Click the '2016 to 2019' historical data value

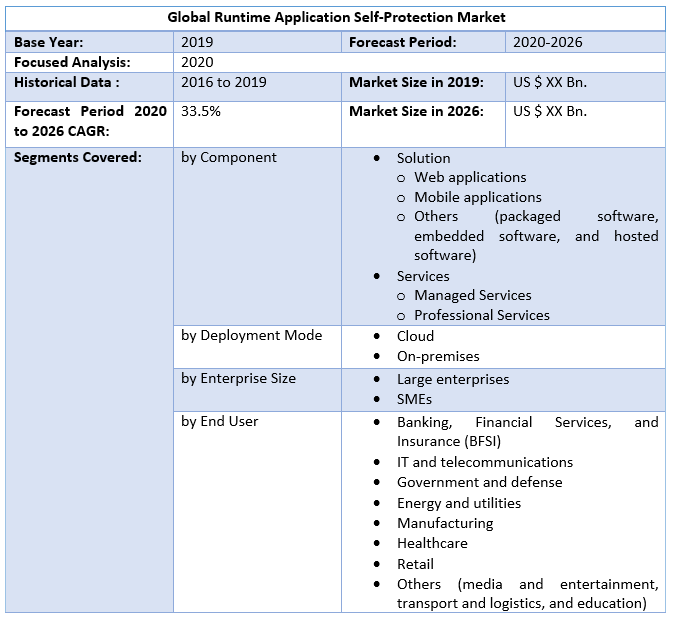pos(224,82)
